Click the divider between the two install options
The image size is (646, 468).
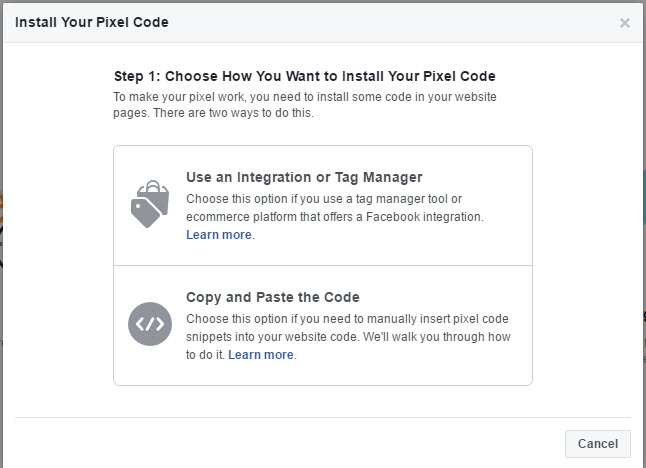pyautogui.click(x=323, y=266)
